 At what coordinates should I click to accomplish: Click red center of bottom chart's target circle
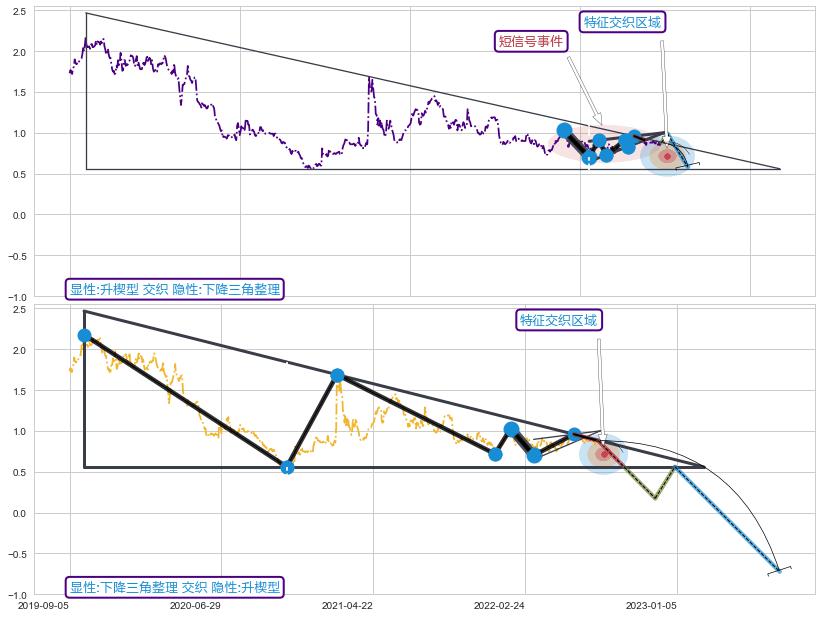pos(603,454)
